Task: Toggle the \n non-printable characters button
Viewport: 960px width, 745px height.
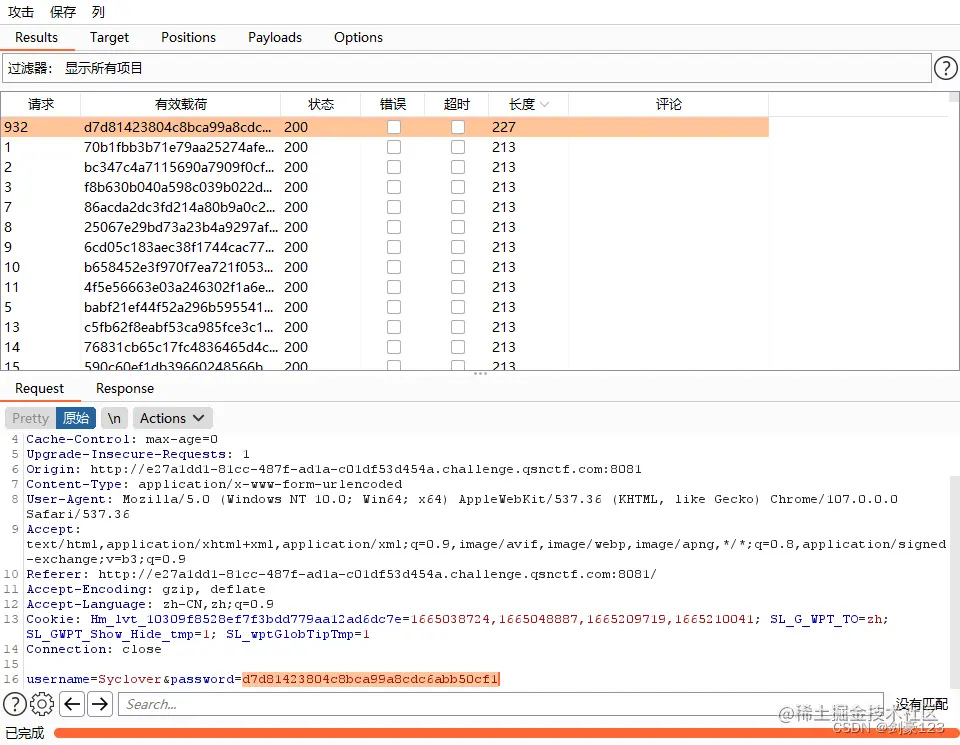Action: [114, 418]
